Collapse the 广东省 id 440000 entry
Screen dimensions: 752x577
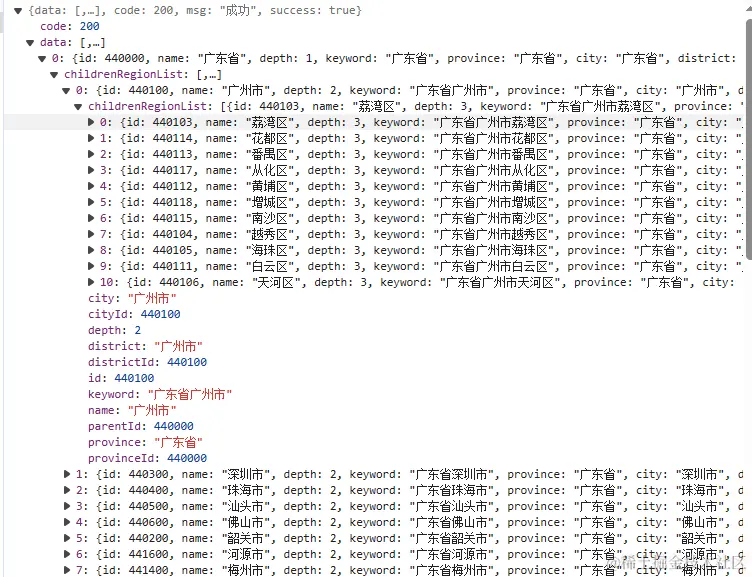(x=42, y=59)
